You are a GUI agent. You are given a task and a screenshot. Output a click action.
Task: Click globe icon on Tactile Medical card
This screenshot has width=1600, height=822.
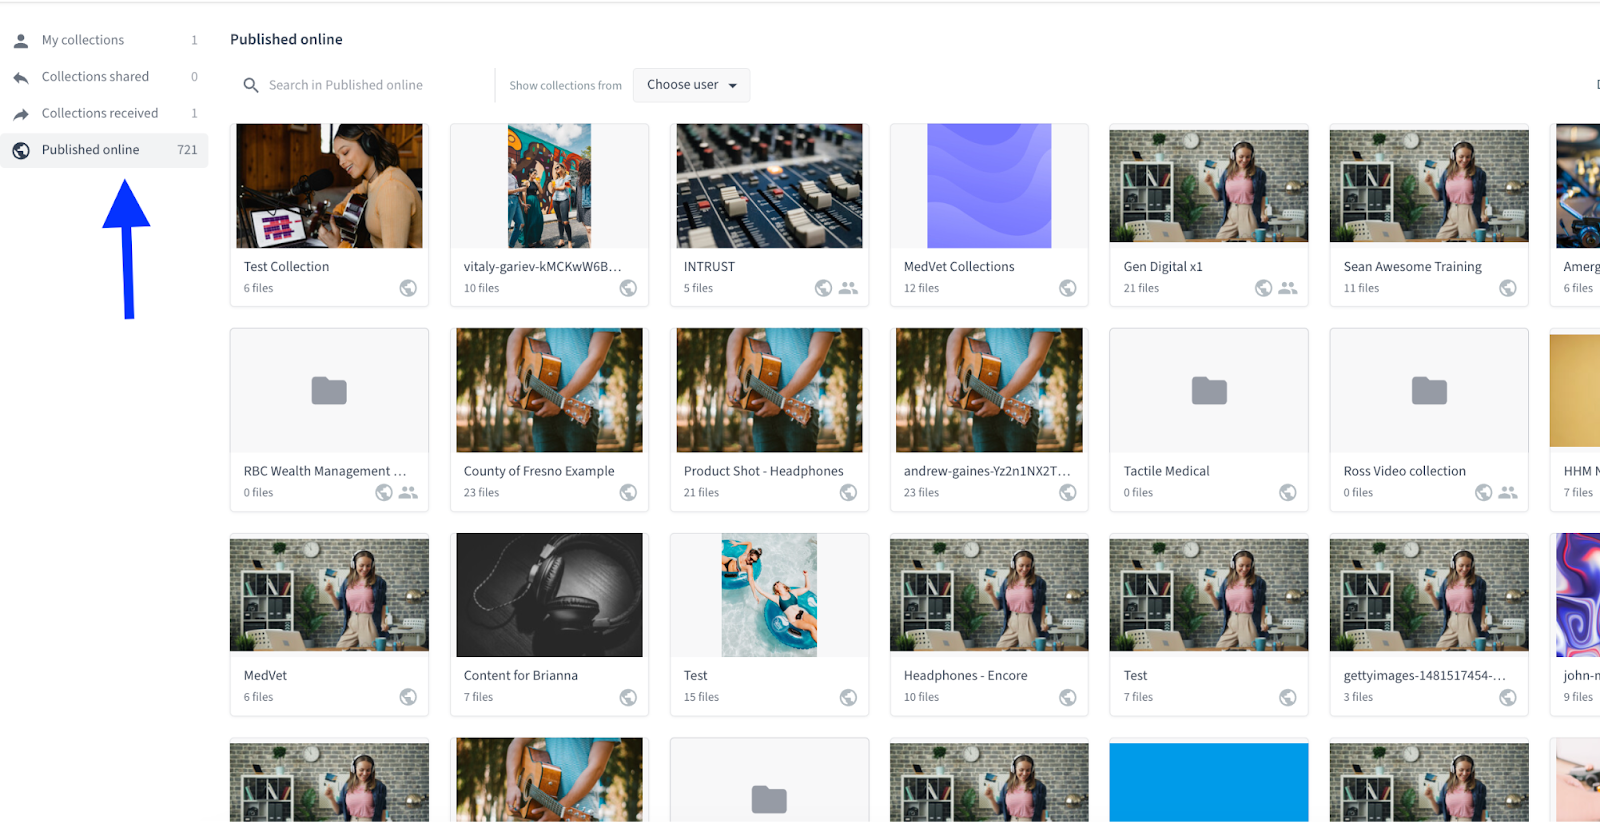coord(1288,492)
